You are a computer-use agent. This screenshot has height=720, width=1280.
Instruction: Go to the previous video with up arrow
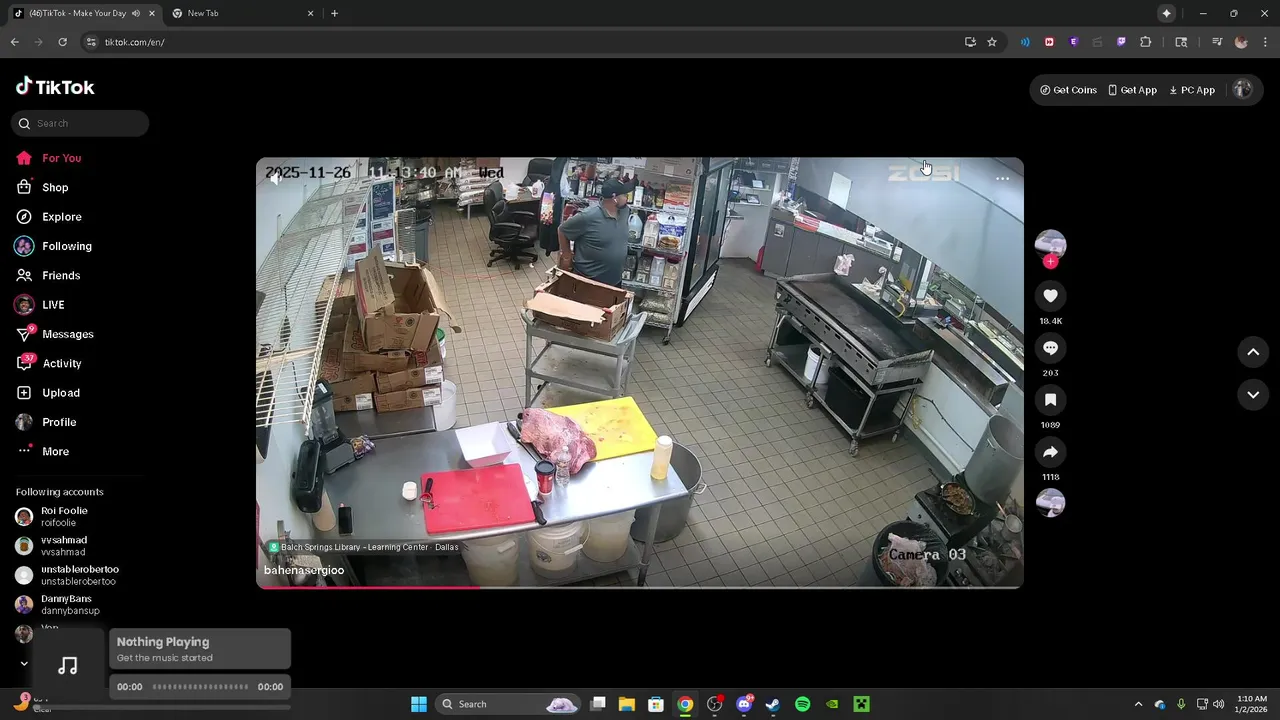coord(1253,352)
